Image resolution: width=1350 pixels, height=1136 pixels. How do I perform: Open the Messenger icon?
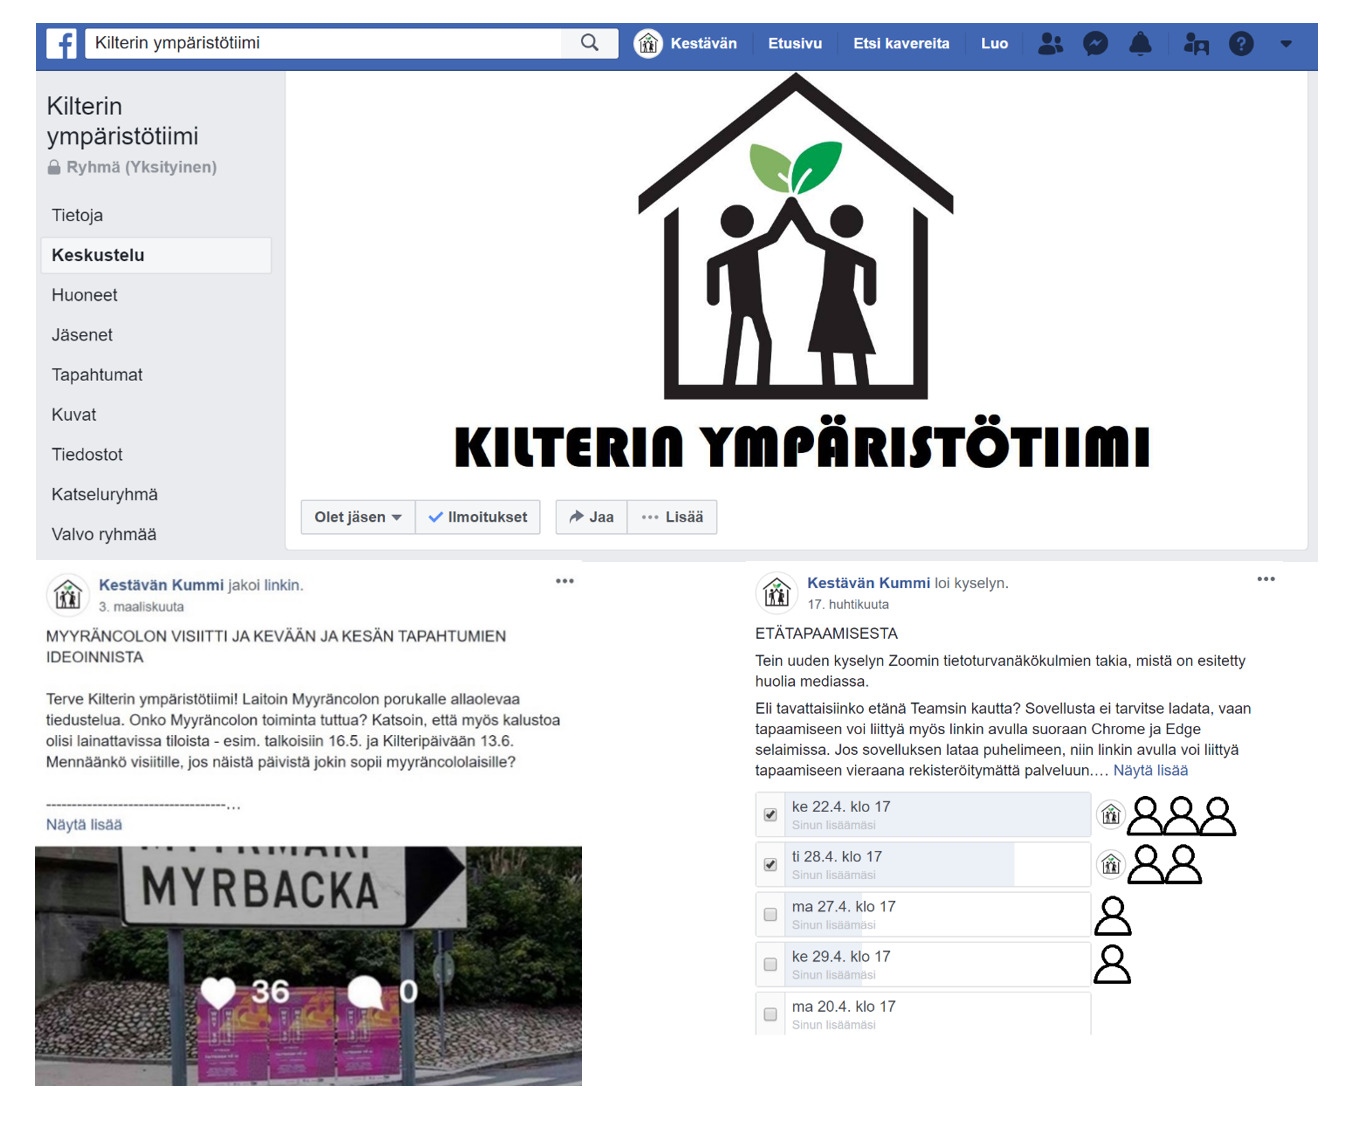[x=1095, y=44]
